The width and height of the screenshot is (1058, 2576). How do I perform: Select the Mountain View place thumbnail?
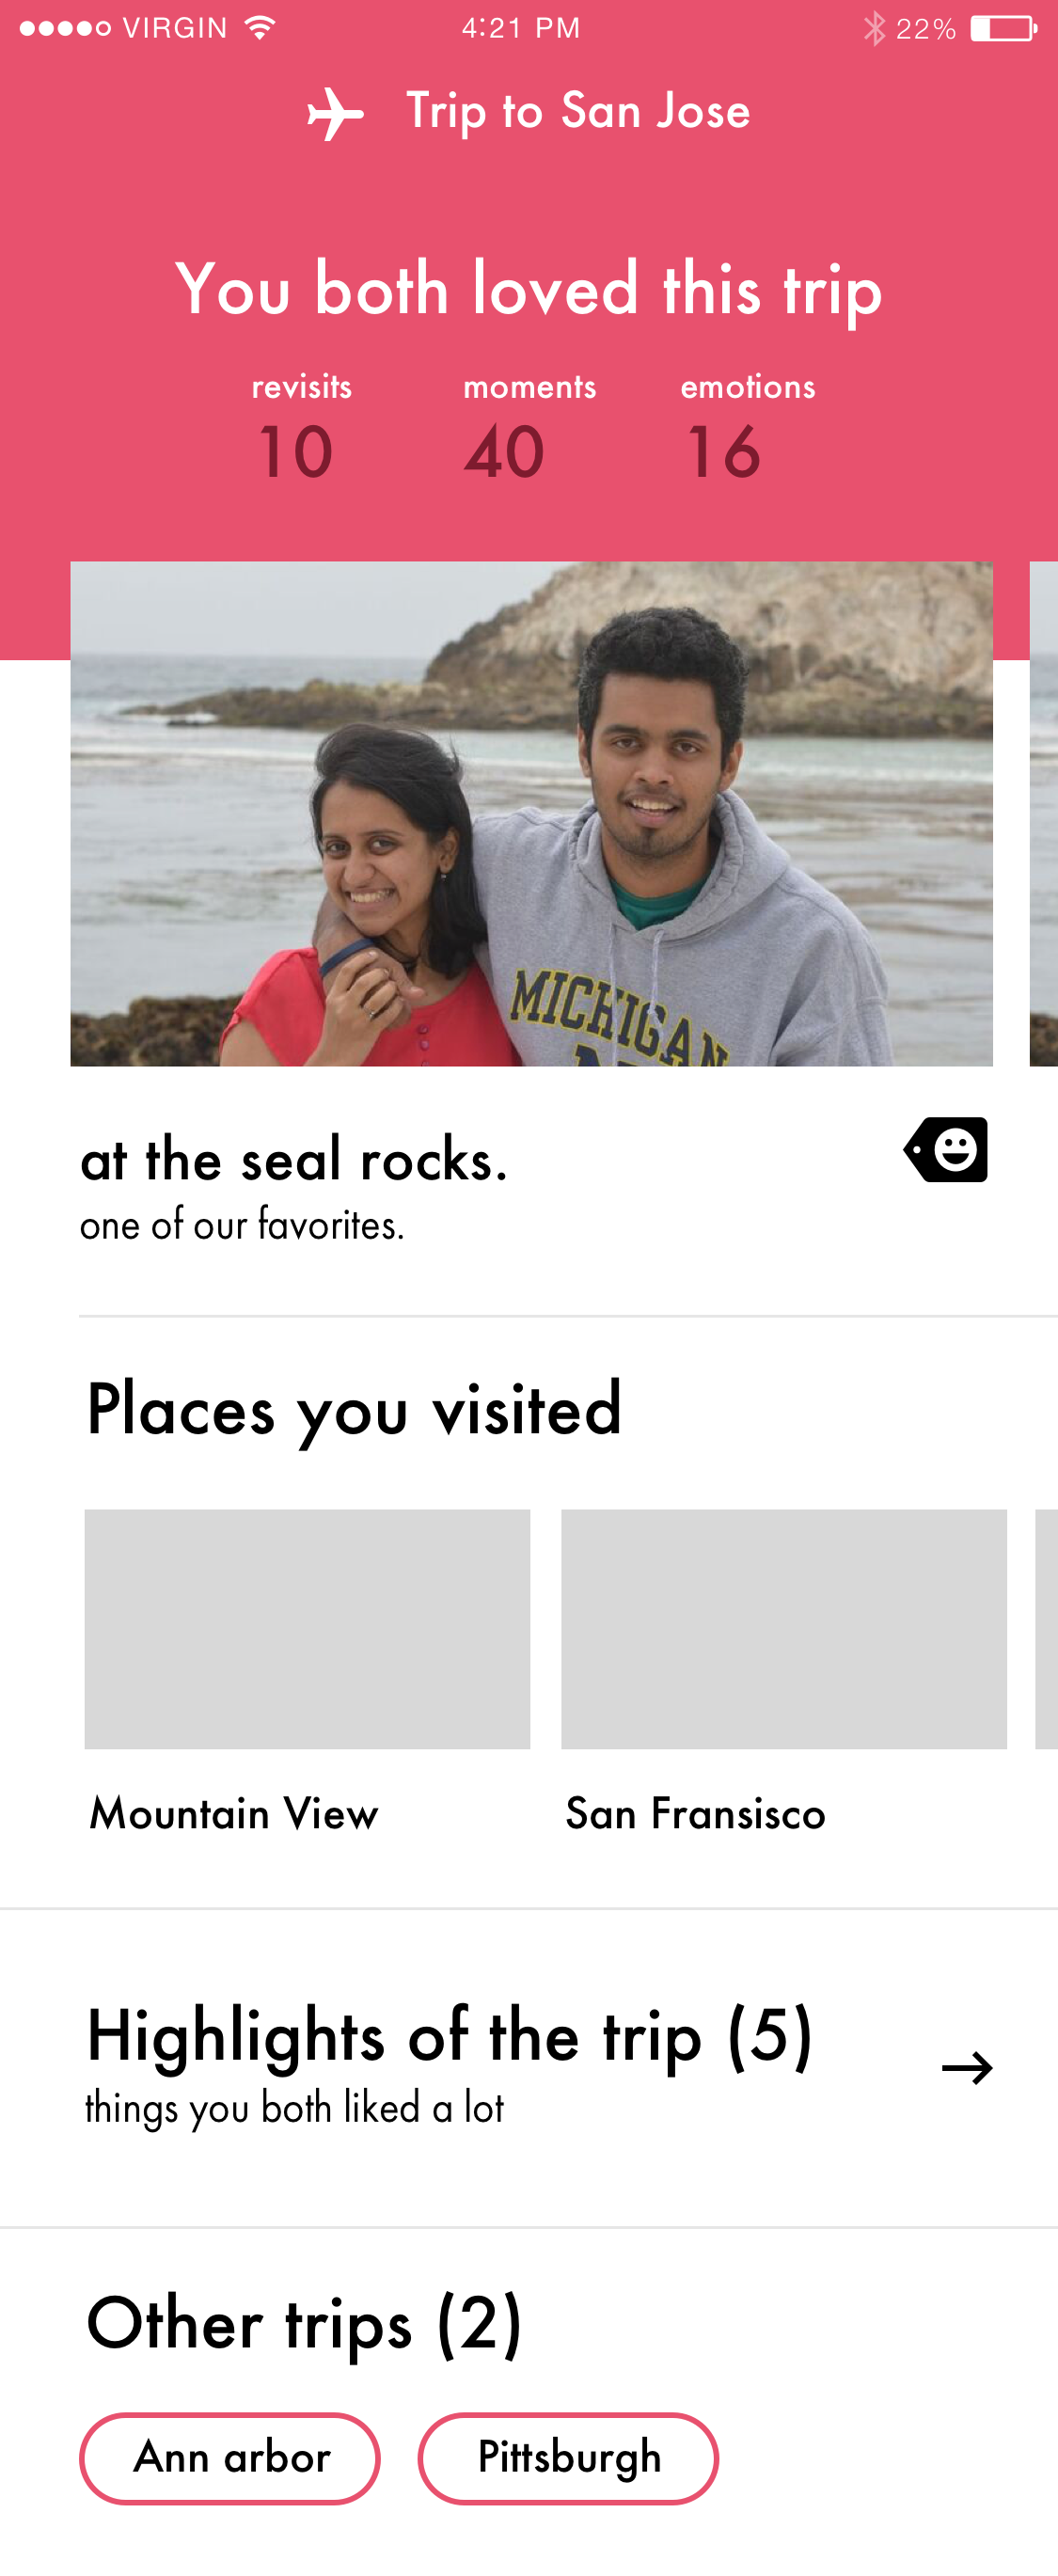[307, 1628]
